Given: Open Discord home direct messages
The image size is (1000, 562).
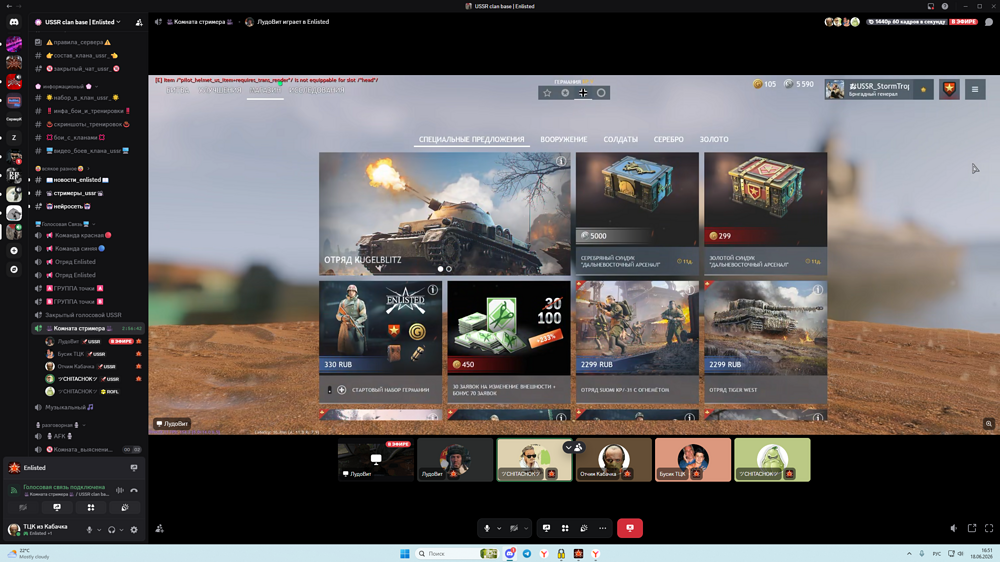Looking at the screenshot, I should [13, 22].
